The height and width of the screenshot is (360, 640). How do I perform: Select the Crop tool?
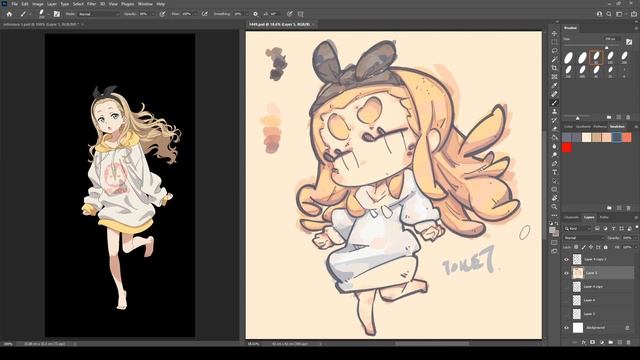coord(554,68)
